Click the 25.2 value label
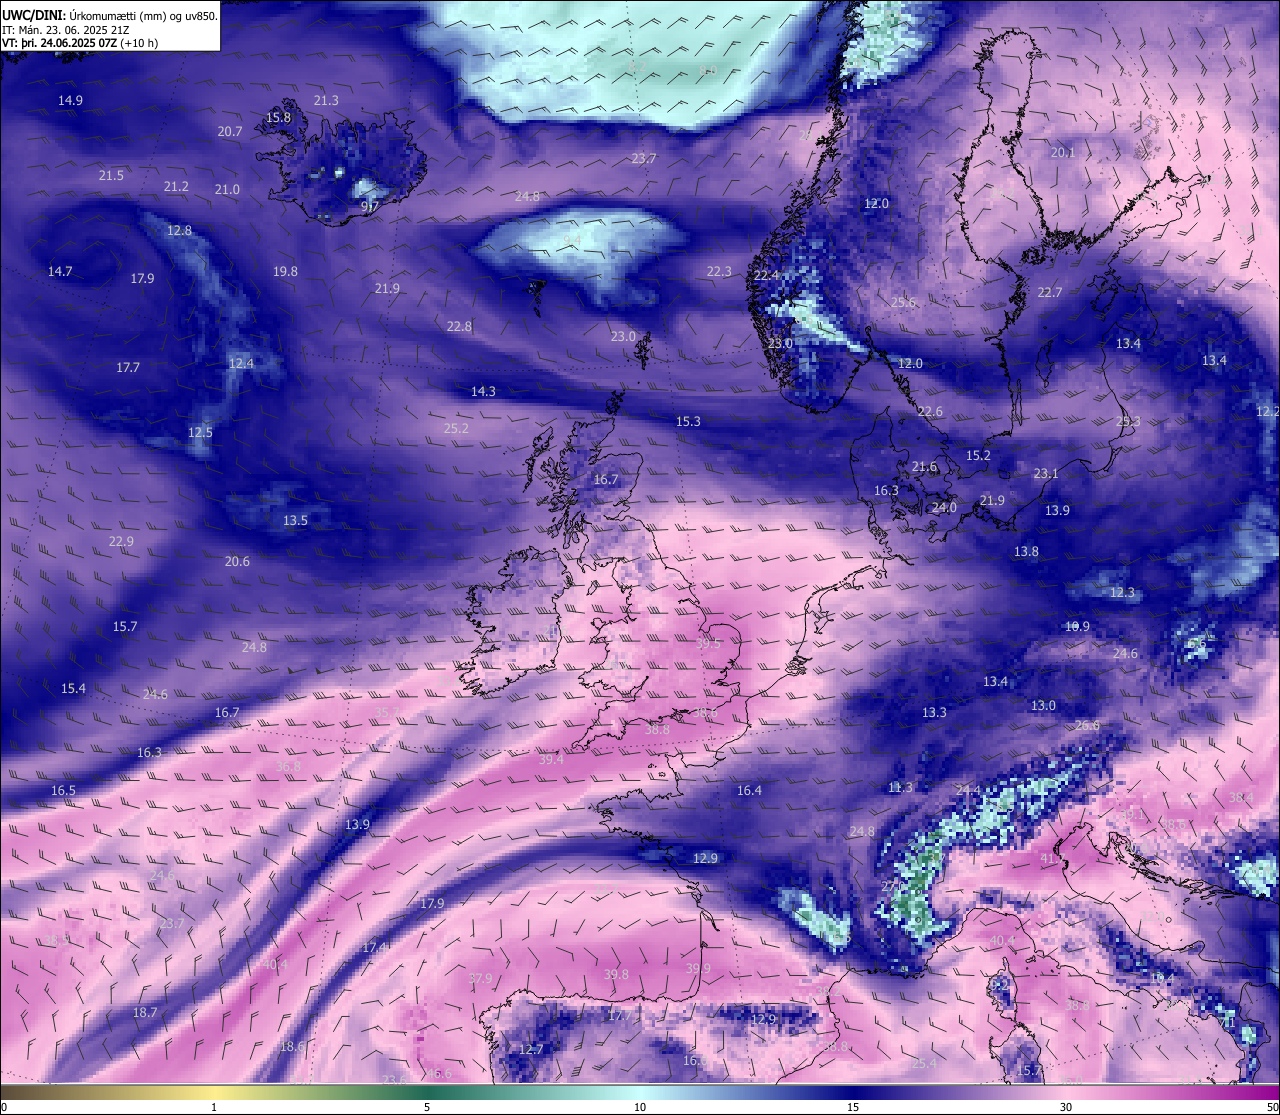This screenshot has width=1280, height=1115. pyautogui.click(x=456, y=428)
